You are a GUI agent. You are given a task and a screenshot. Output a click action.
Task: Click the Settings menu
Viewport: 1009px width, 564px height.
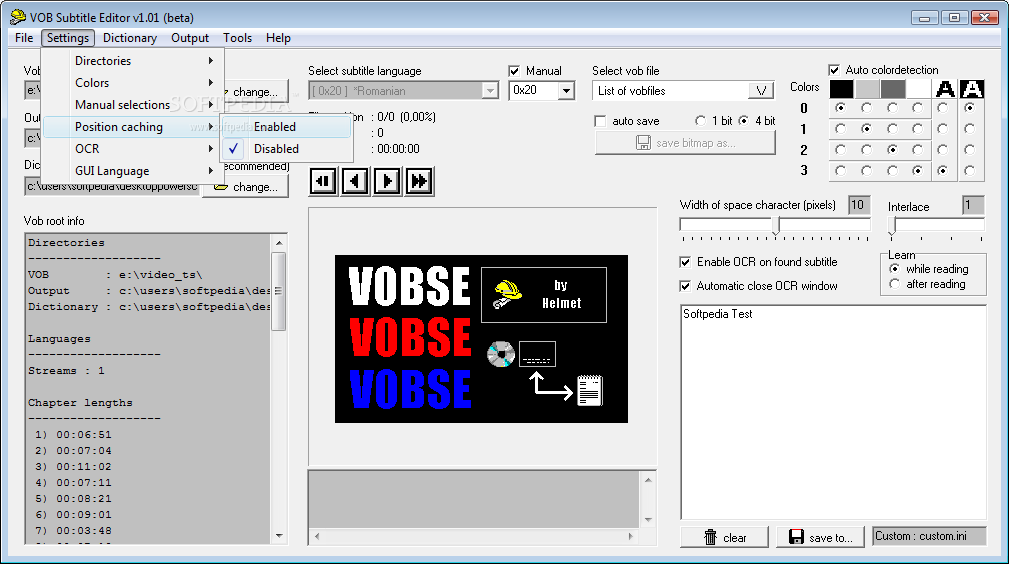(68, 38)
